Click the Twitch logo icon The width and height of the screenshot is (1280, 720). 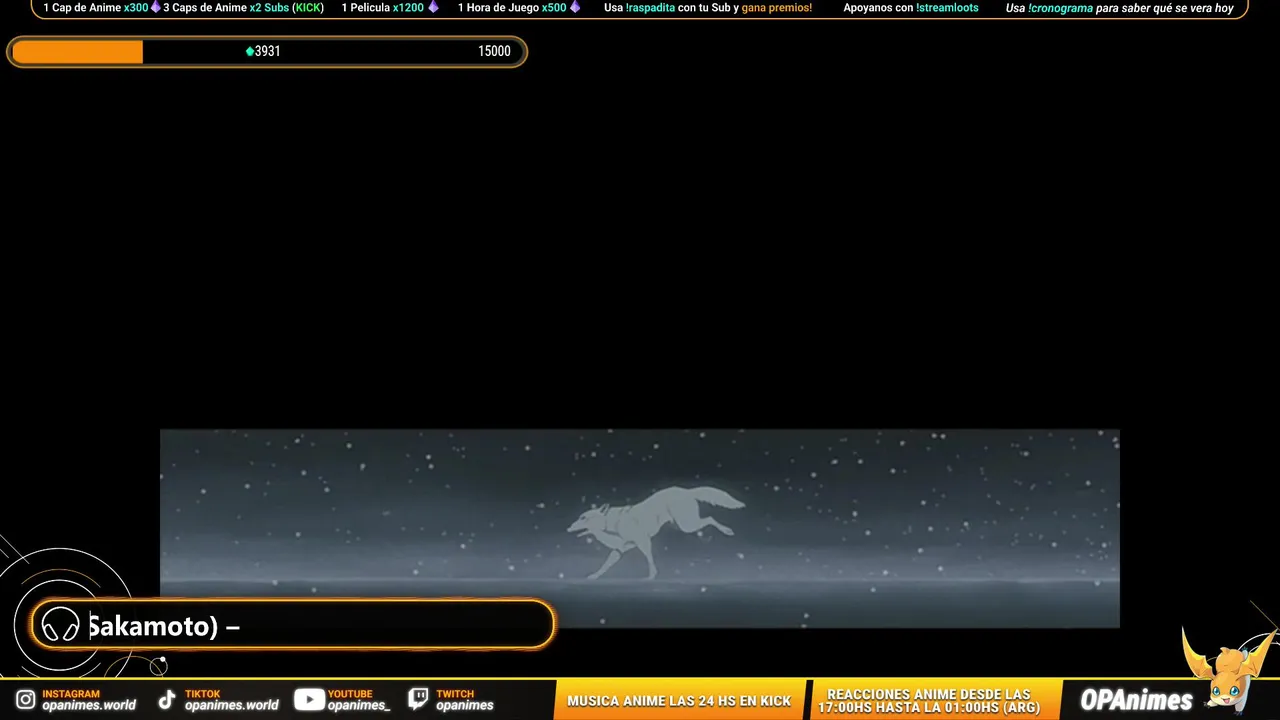pos(419,700)
